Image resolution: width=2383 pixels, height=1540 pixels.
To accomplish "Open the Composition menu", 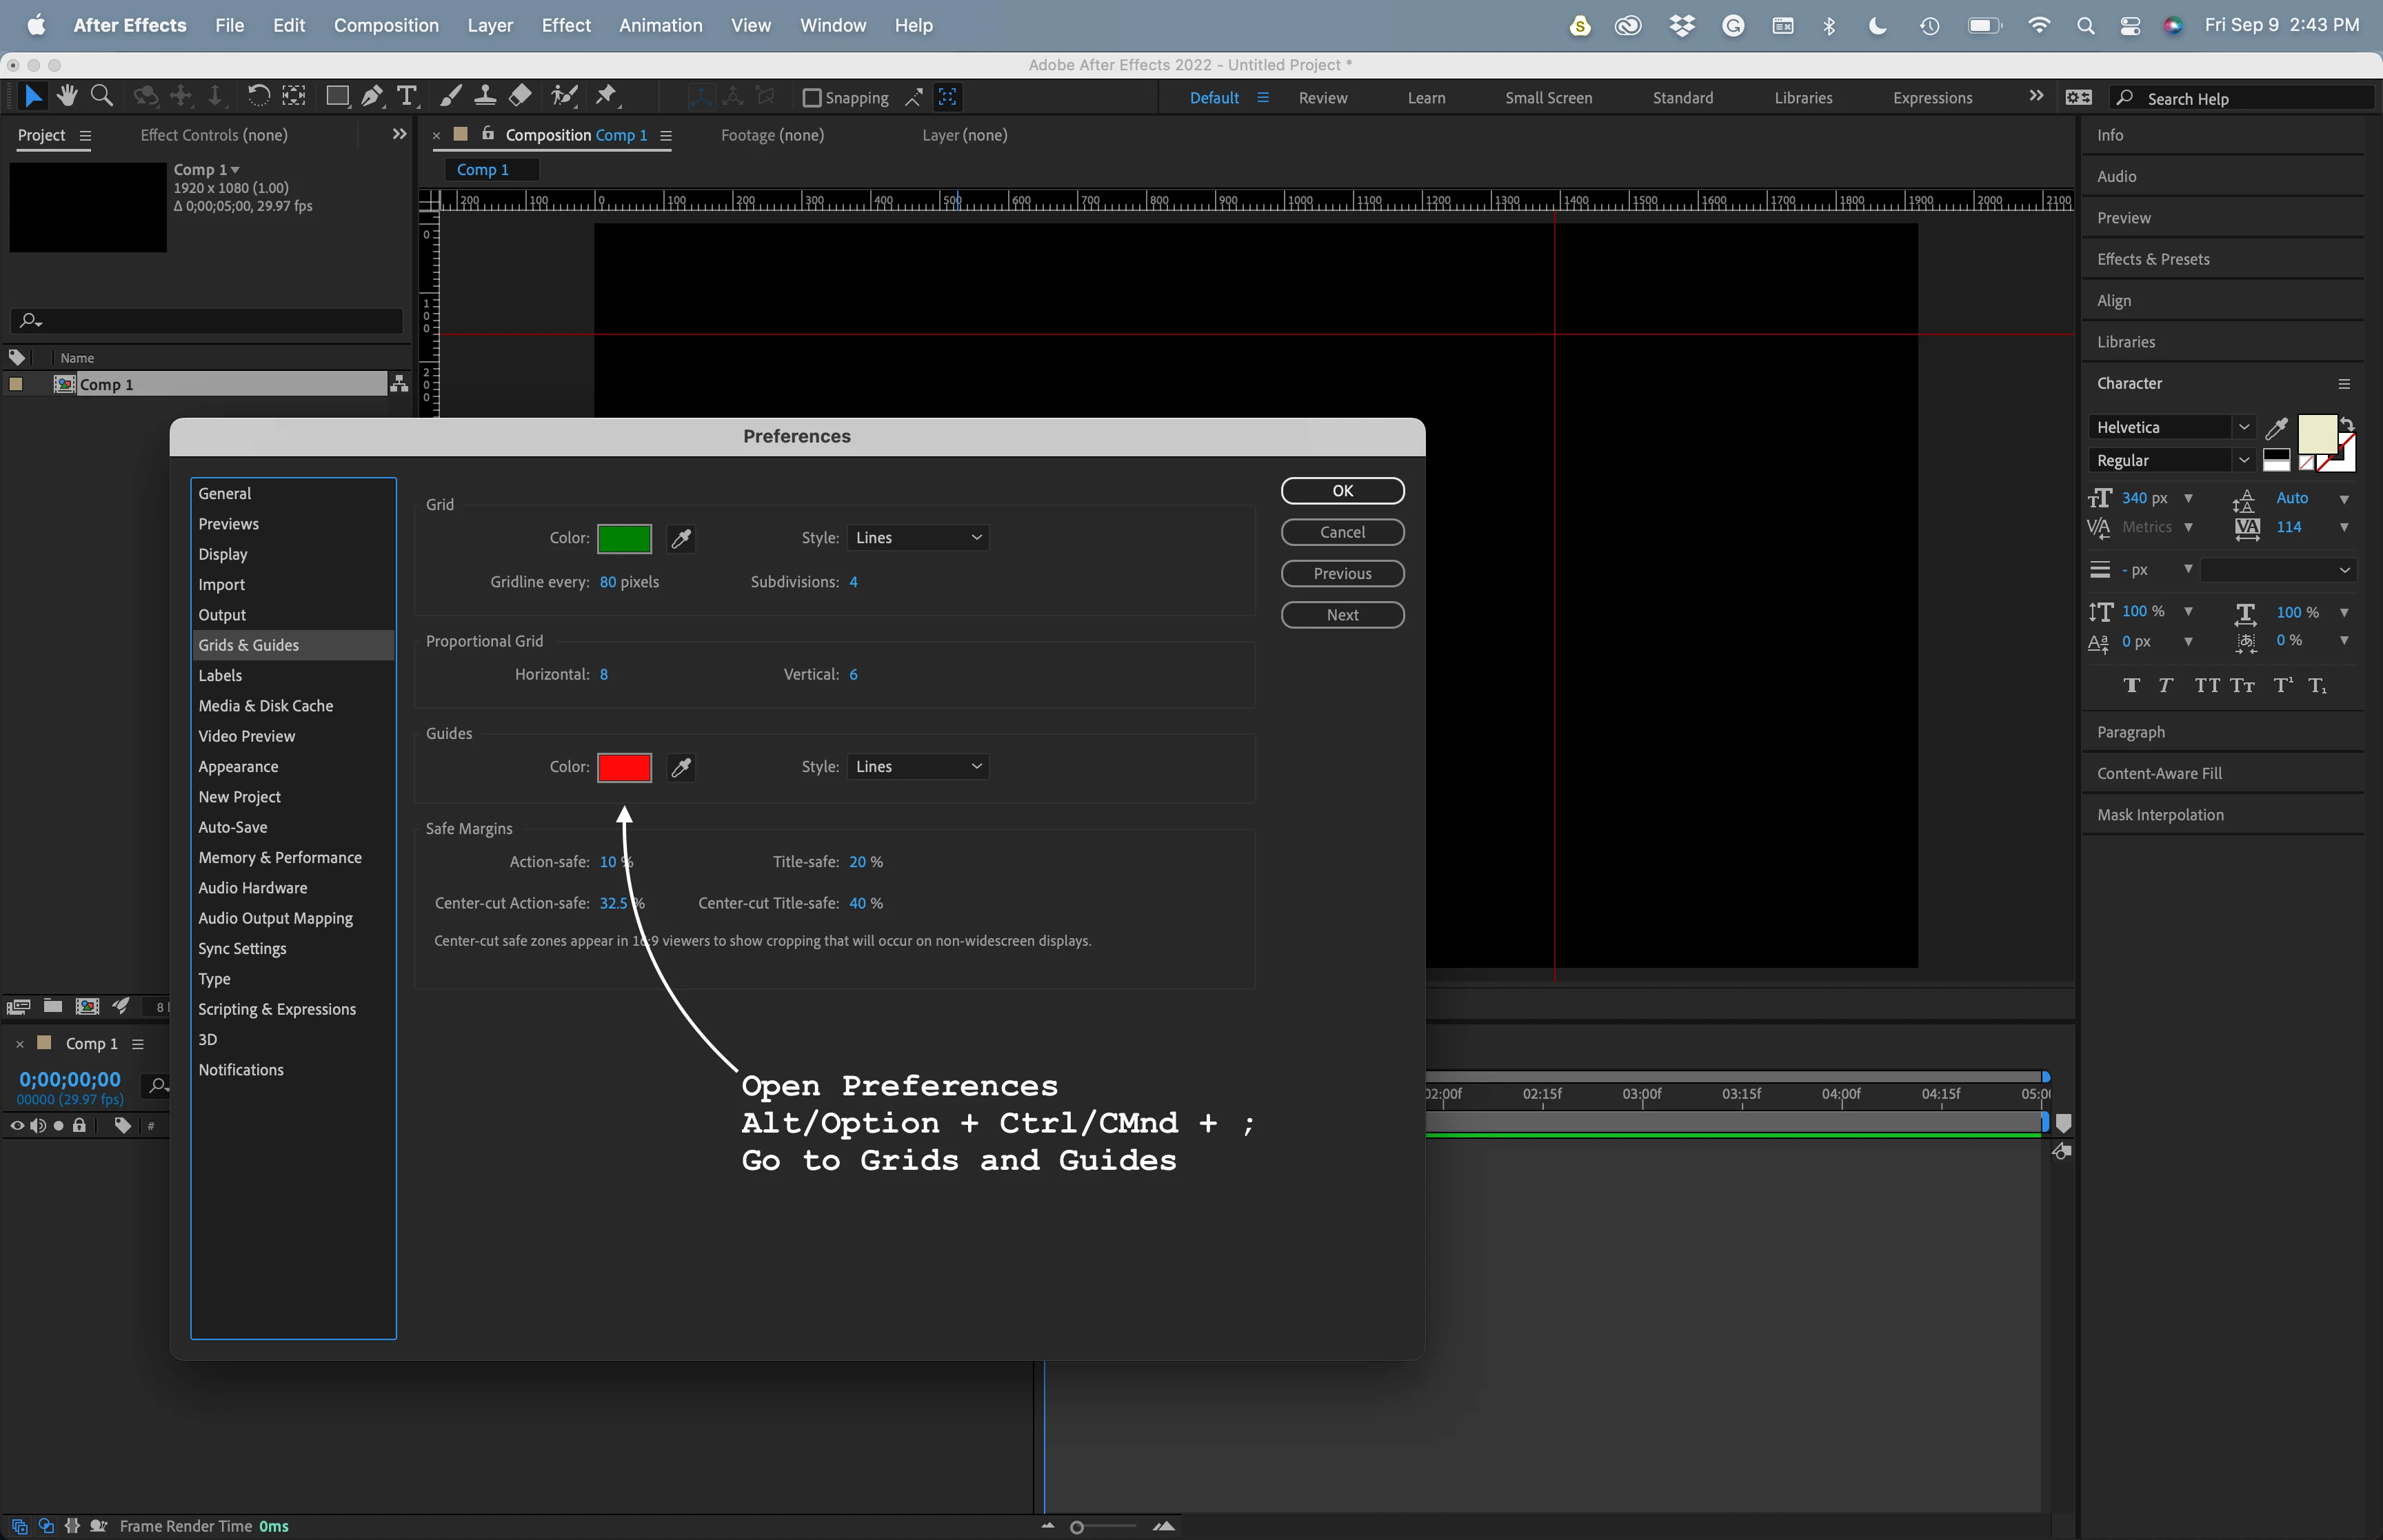I will [x=386, y=25].
